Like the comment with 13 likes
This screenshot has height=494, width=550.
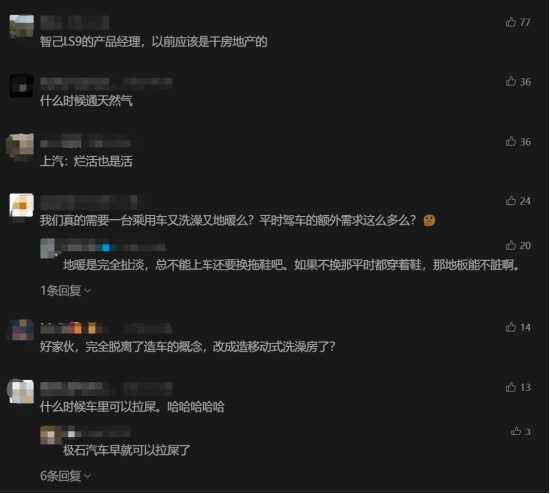point(511,387)
